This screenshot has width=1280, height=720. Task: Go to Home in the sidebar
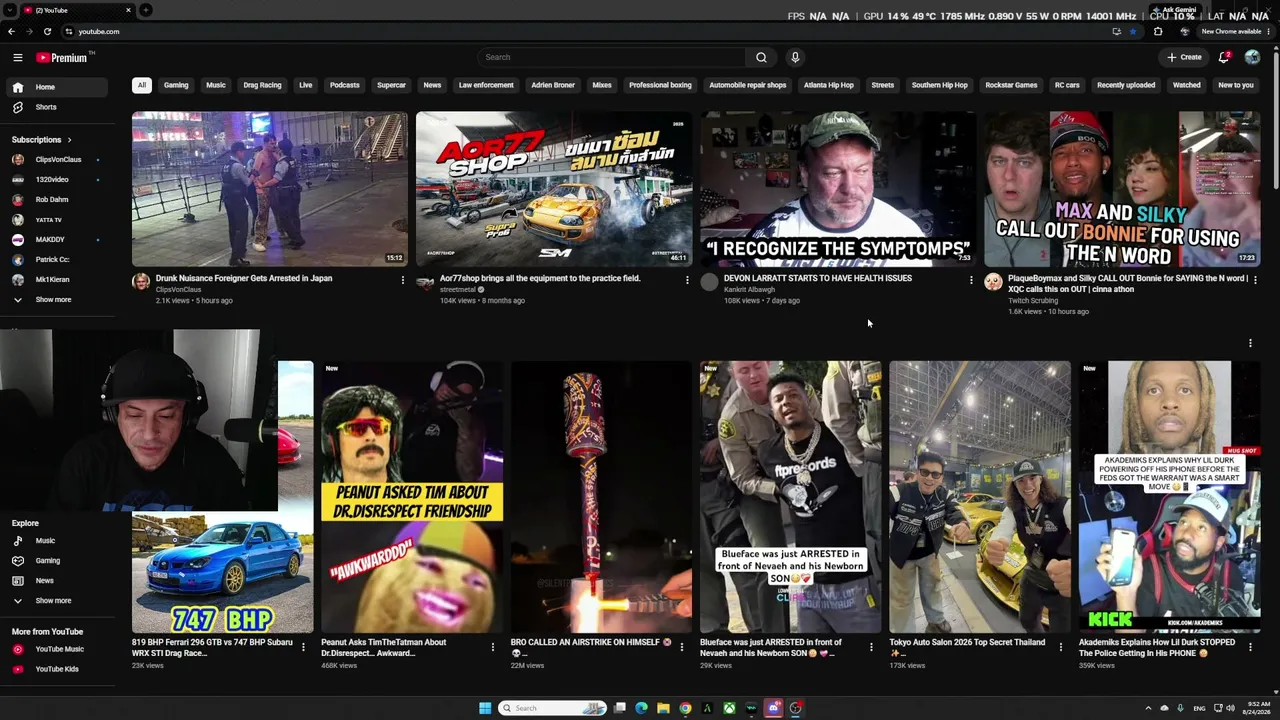pos(57,87)
